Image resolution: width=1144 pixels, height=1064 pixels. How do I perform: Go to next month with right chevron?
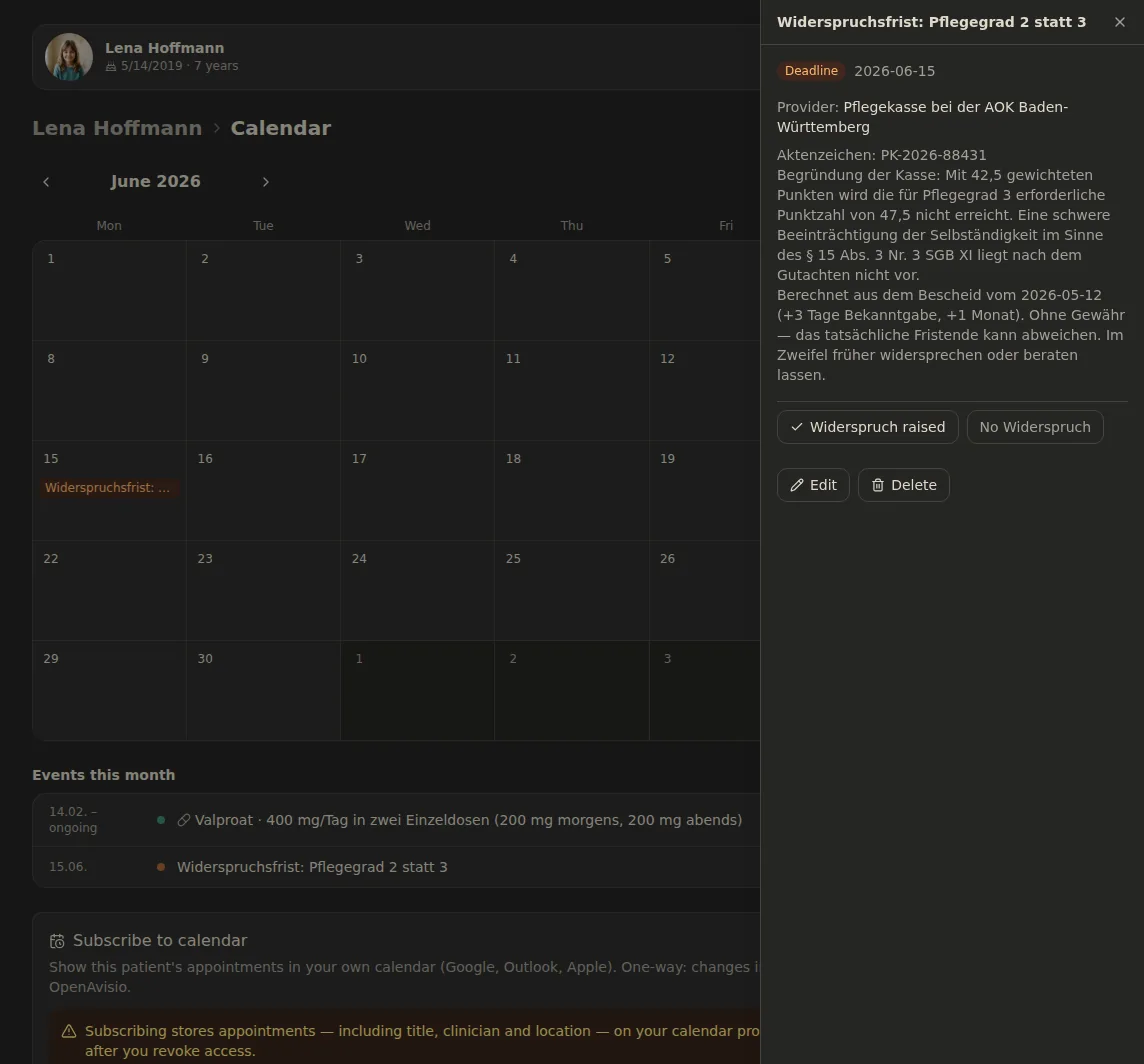(x=266, y=182)
